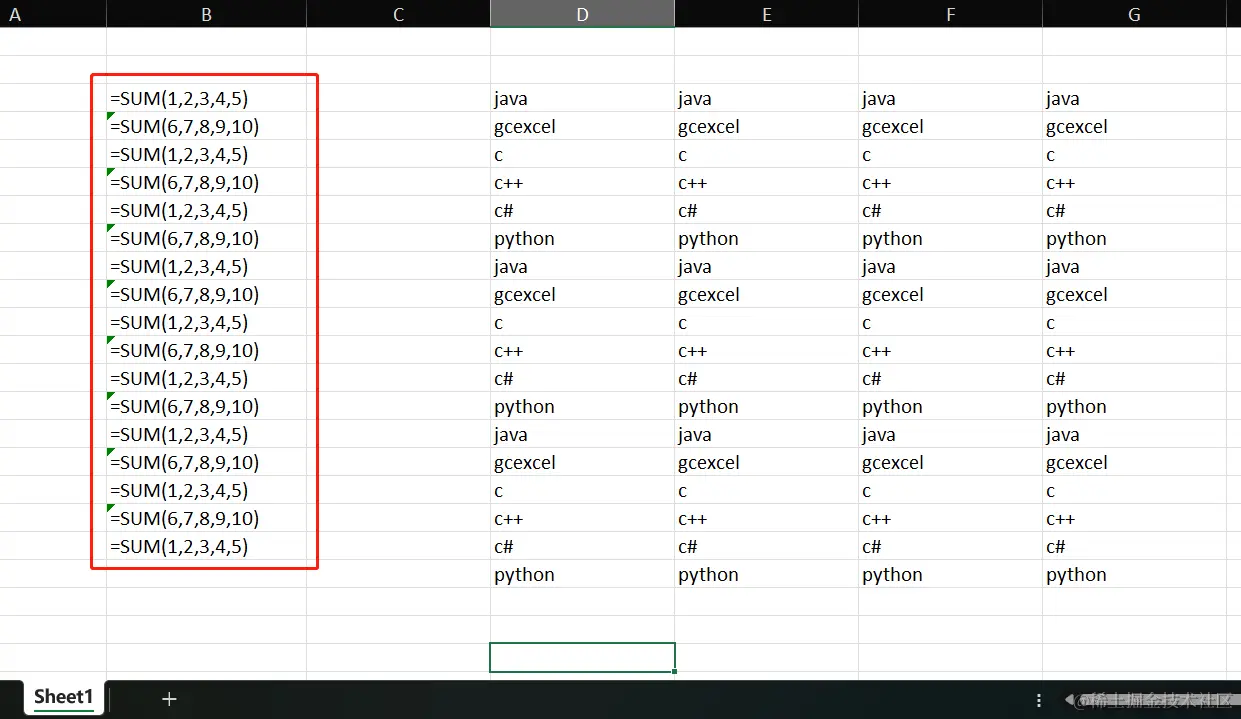Select column F header
The height and width of the screenshot is (719, 1241).
[x=950, y=14]
